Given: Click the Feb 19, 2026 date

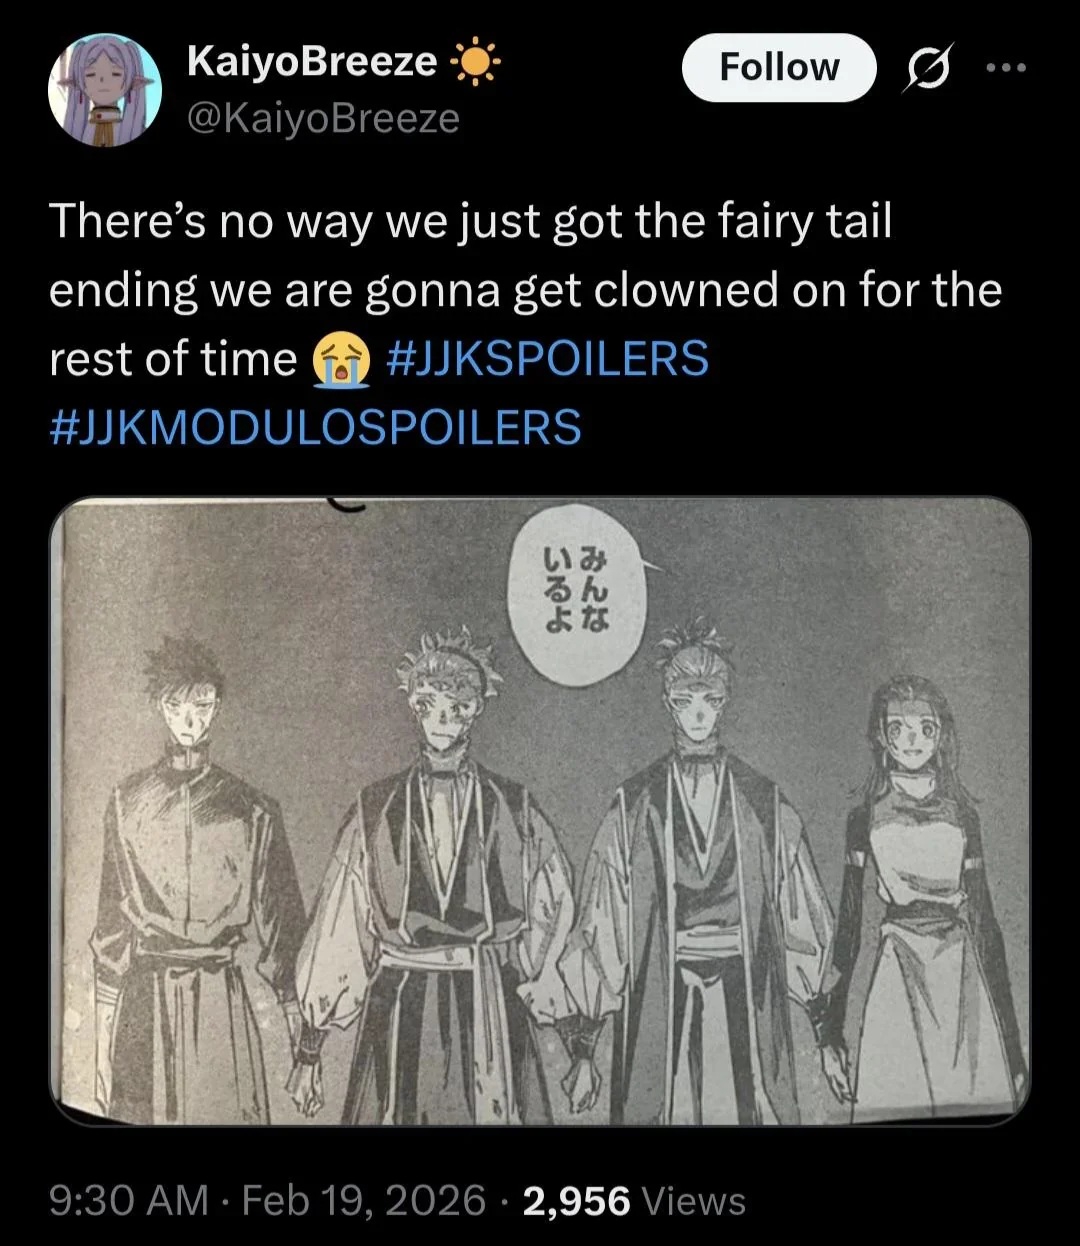Looking at the screenshot, I should (x=364, y=1201).
